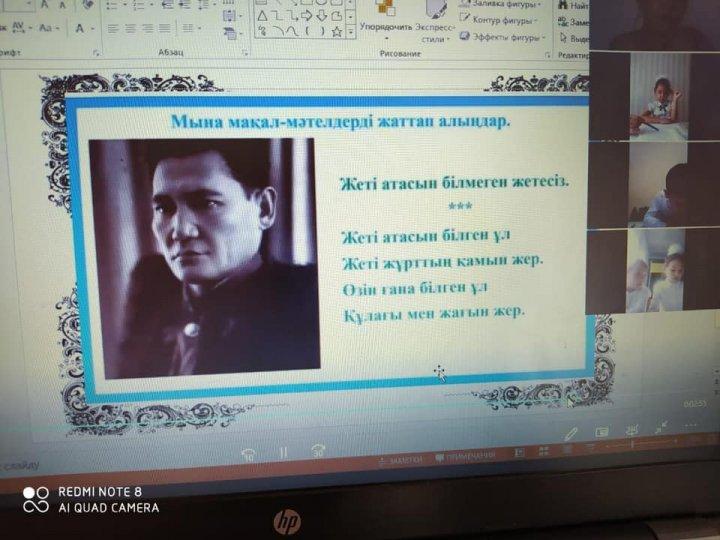Select the pen annotation tool
The width and height of the screenshot is (720, 540).
(x=570, y=434)
